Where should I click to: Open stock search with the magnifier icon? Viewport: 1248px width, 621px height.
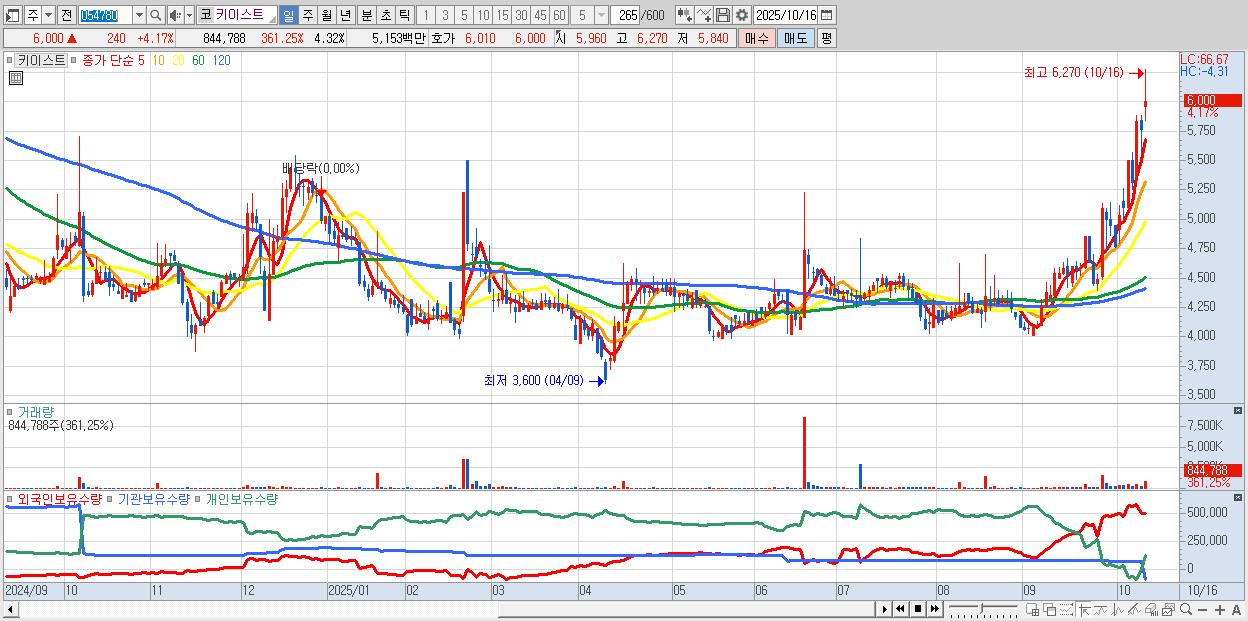(x=156, y=15)
